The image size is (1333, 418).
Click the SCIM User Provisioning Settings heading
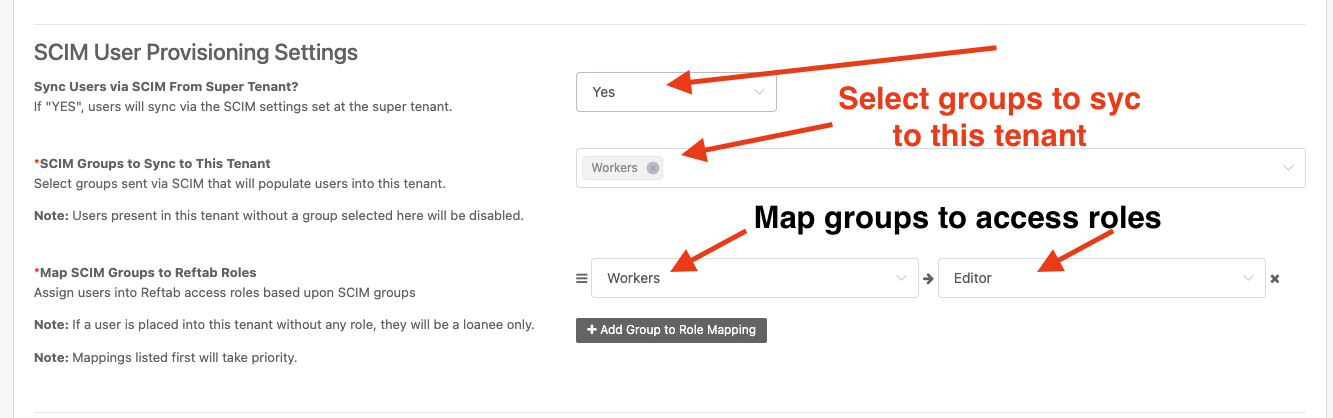click(x=196, y=51)
